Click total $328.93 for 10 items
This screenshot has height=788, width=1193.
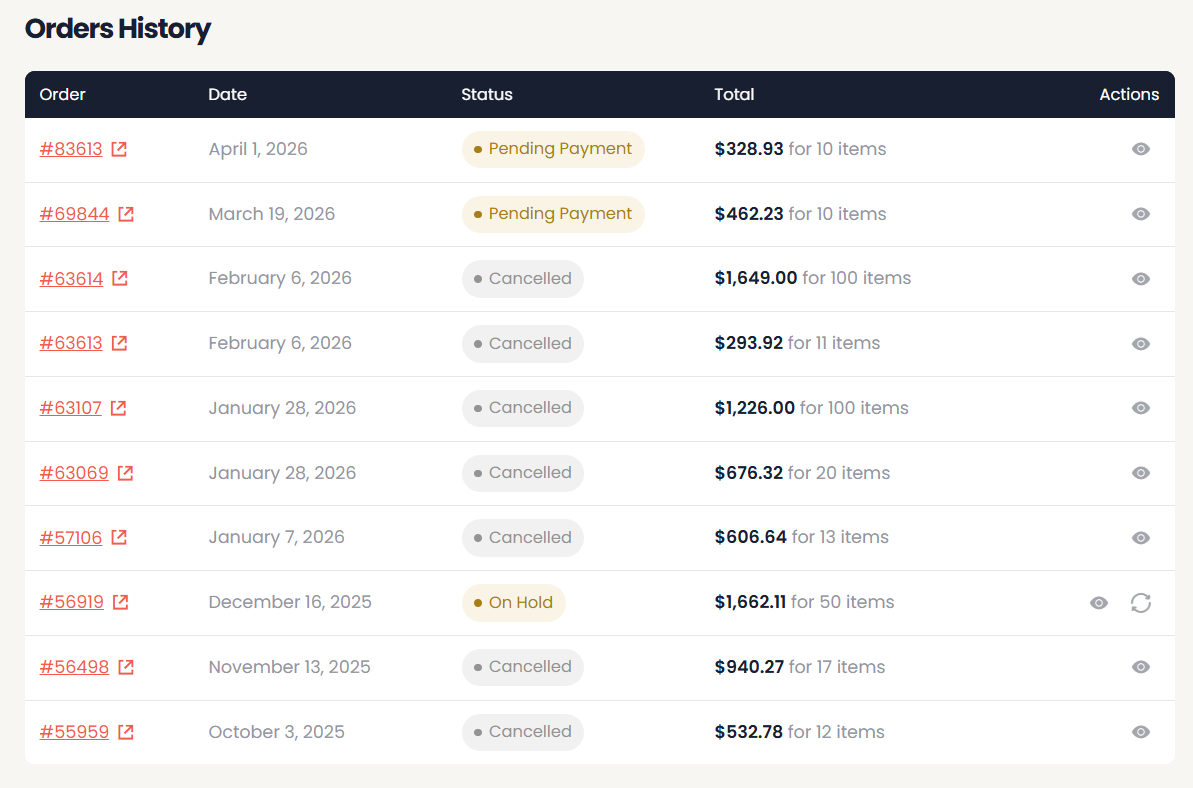800,149
